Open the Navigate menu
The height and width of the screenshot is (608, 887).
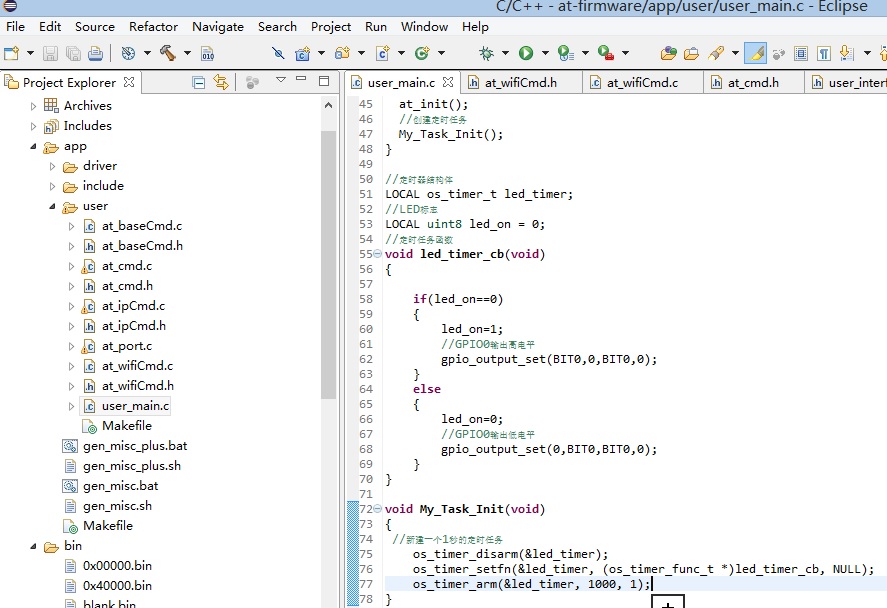[x=218, y=27]
